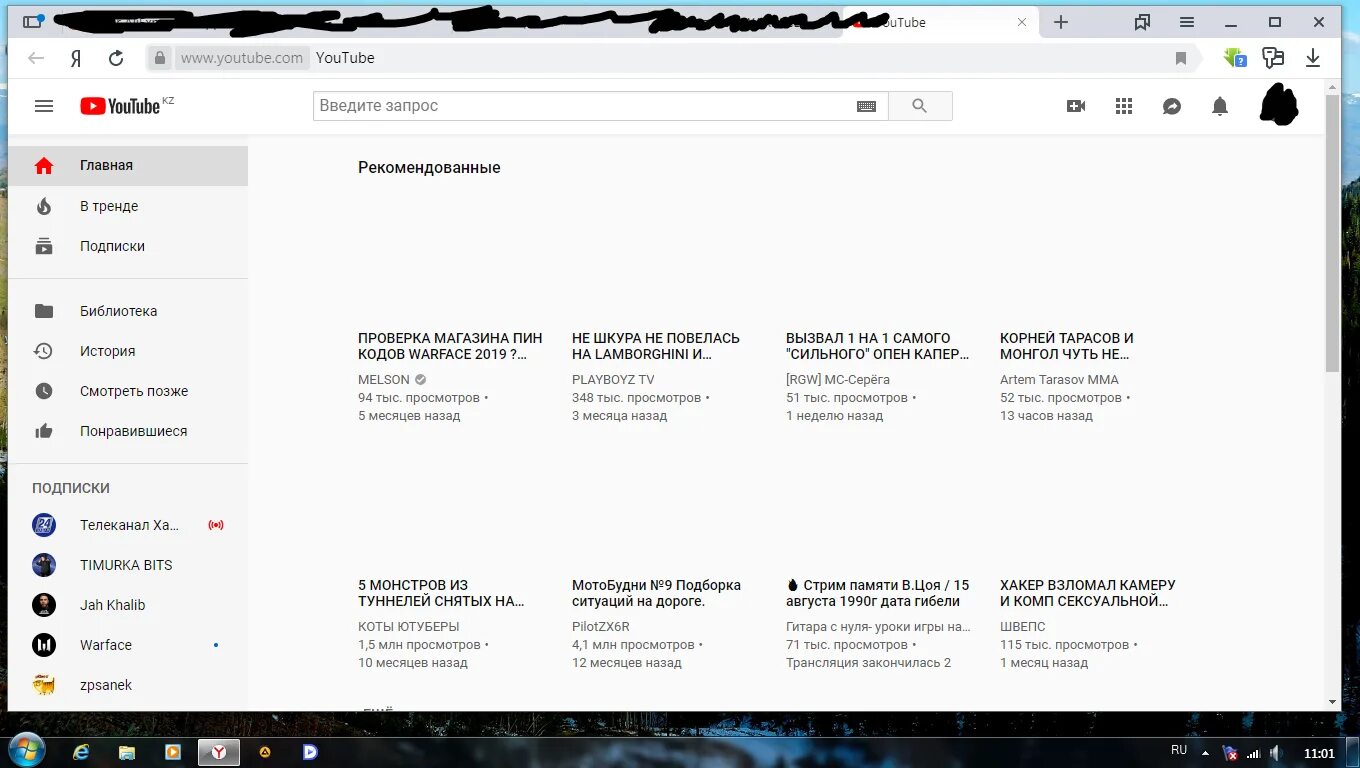Click the padlock site security icon
Viewport: 1360px width, 768px height.
(x=159, y=58)
